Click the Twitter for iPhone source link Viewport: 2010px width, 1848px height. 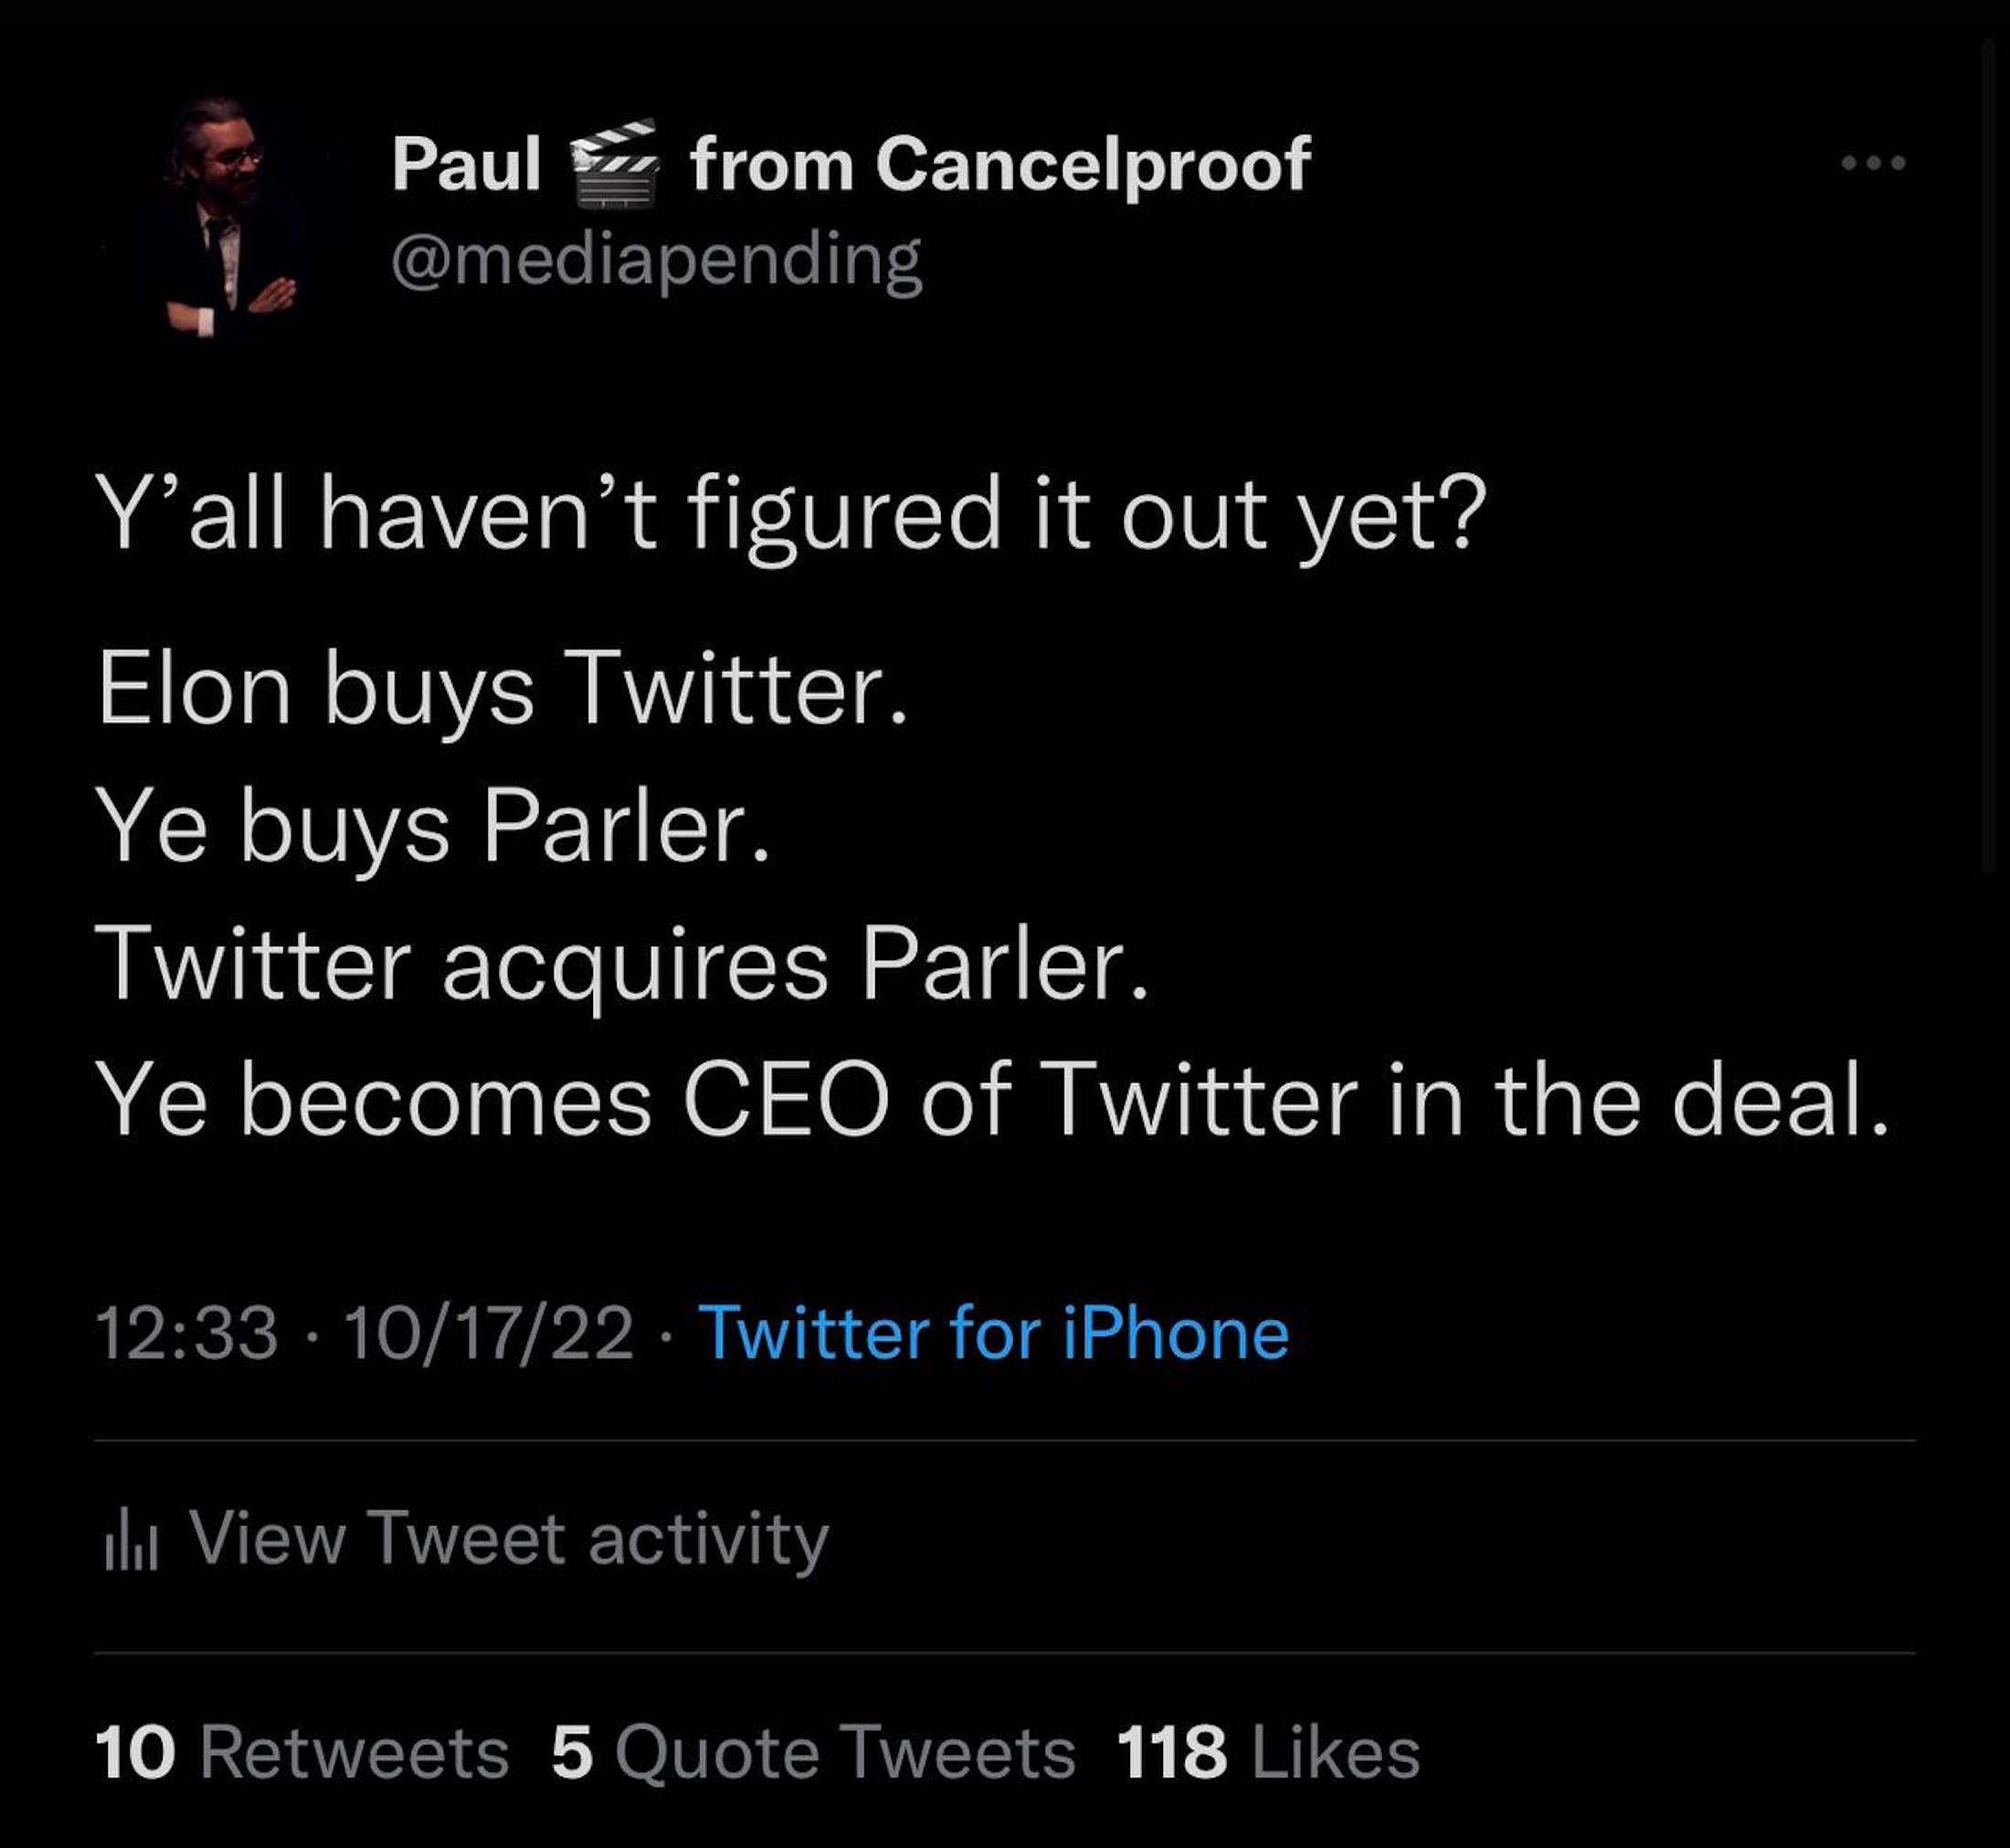tap(993, 1333)
